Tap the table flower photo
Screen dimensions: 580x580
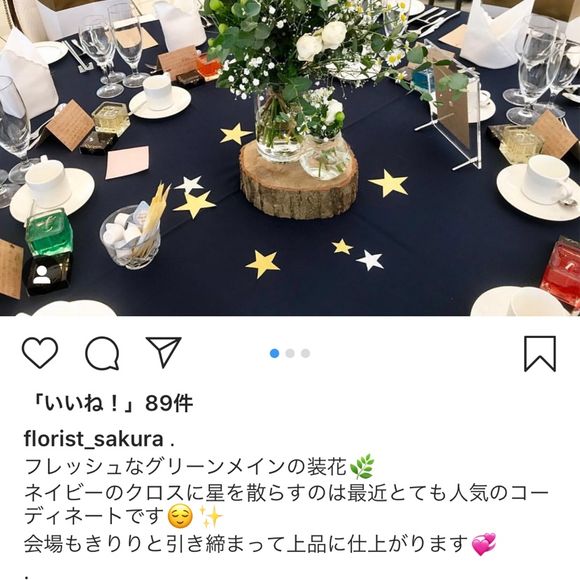290,158
